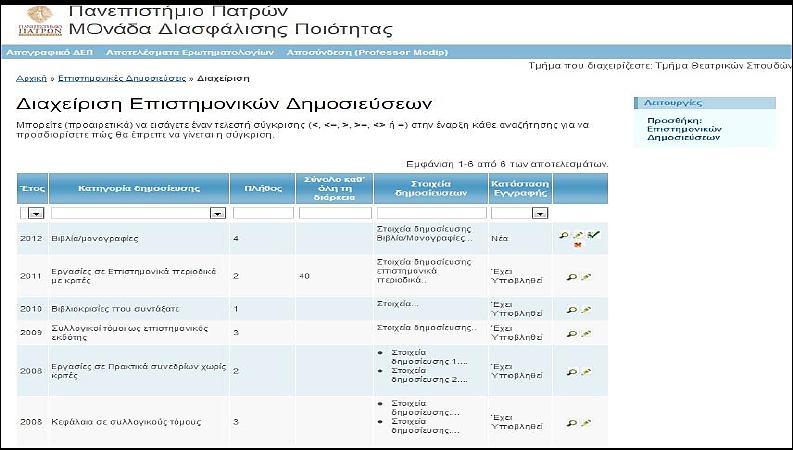Screen dimensions: 793x450
Task: Edit the 2012 Βιβλία/μονογραφίες entry pencil icon
Action: click(579, 235)
